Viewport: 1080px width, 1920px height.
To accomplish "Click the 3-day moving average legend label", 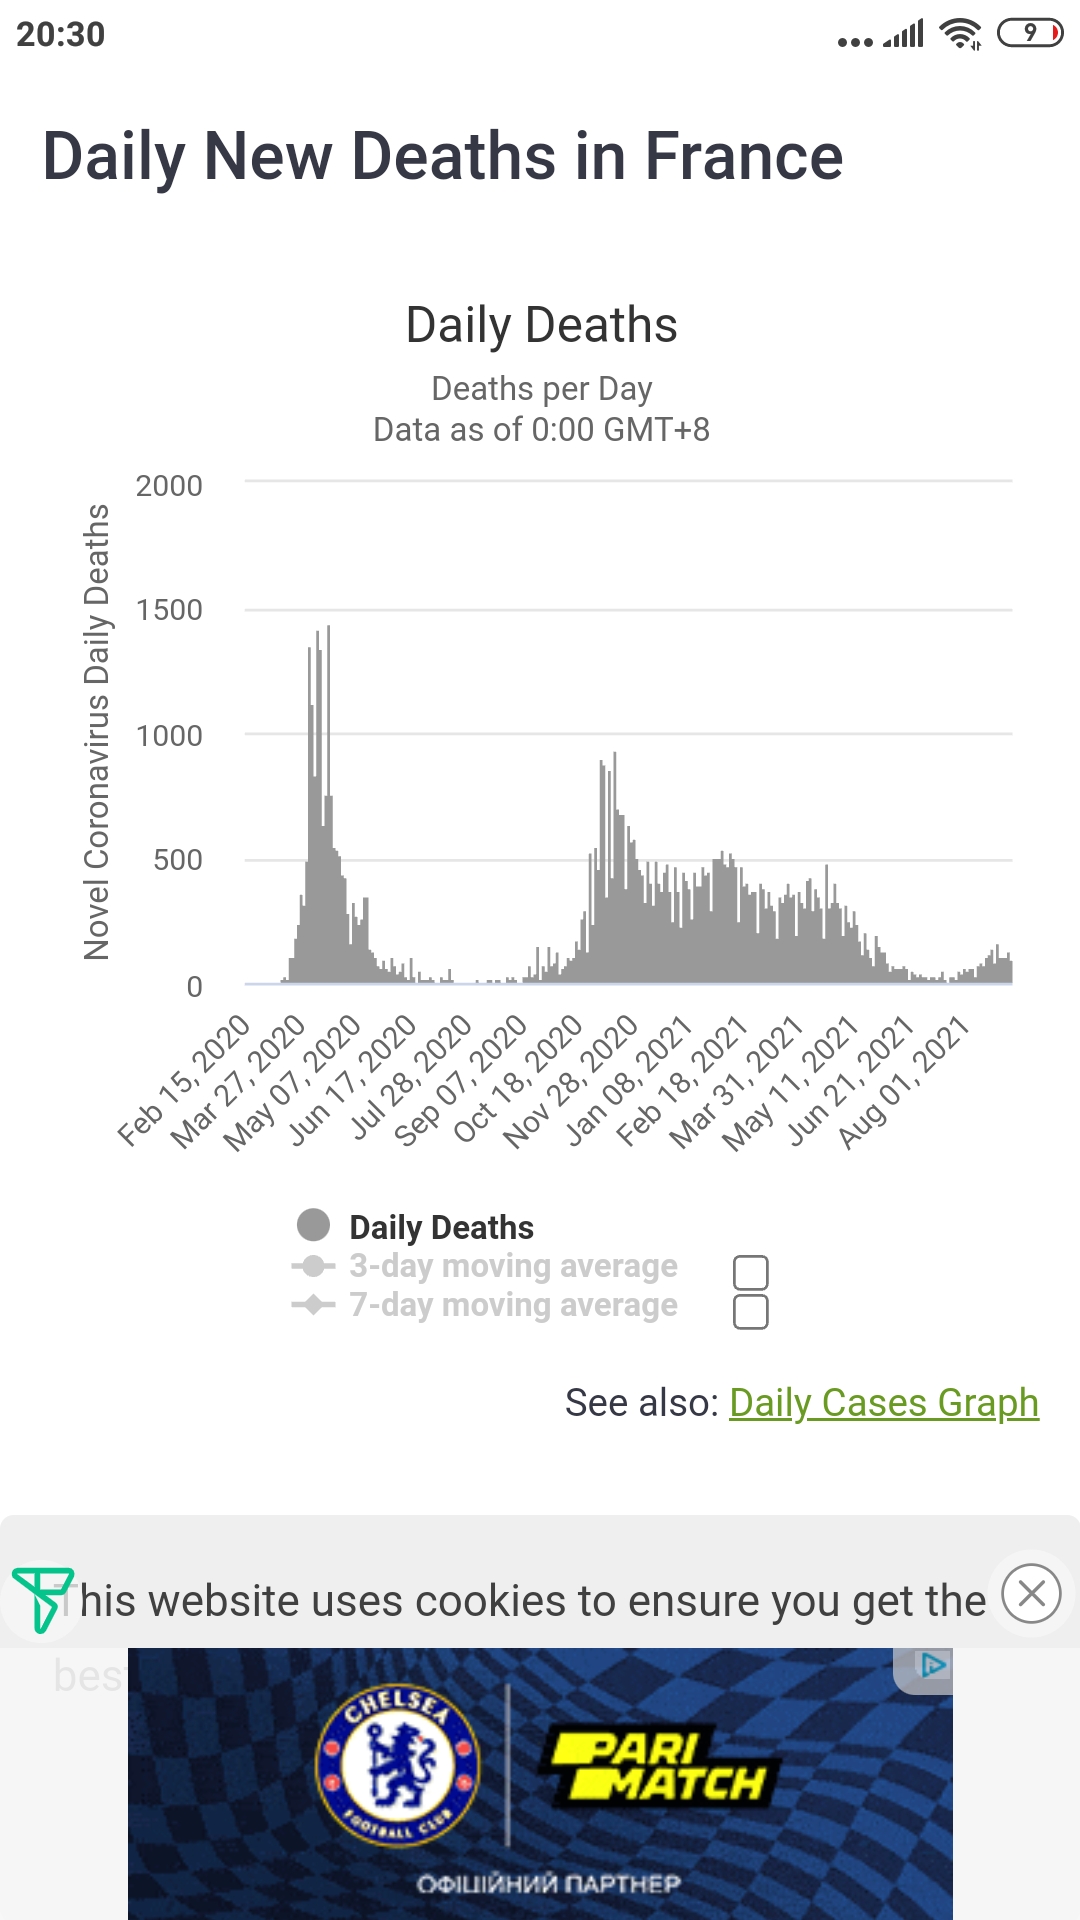I will (513, 1266).
